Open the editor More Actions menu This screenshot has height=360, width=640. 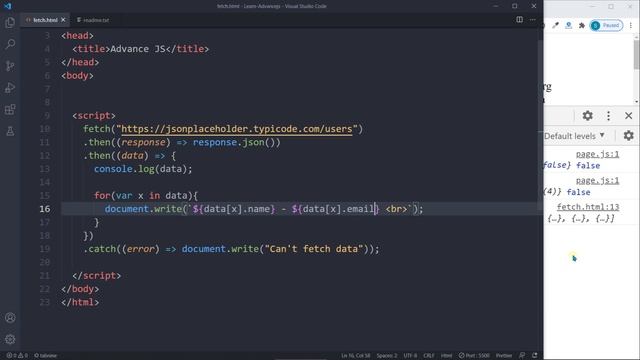pos(533,20)
